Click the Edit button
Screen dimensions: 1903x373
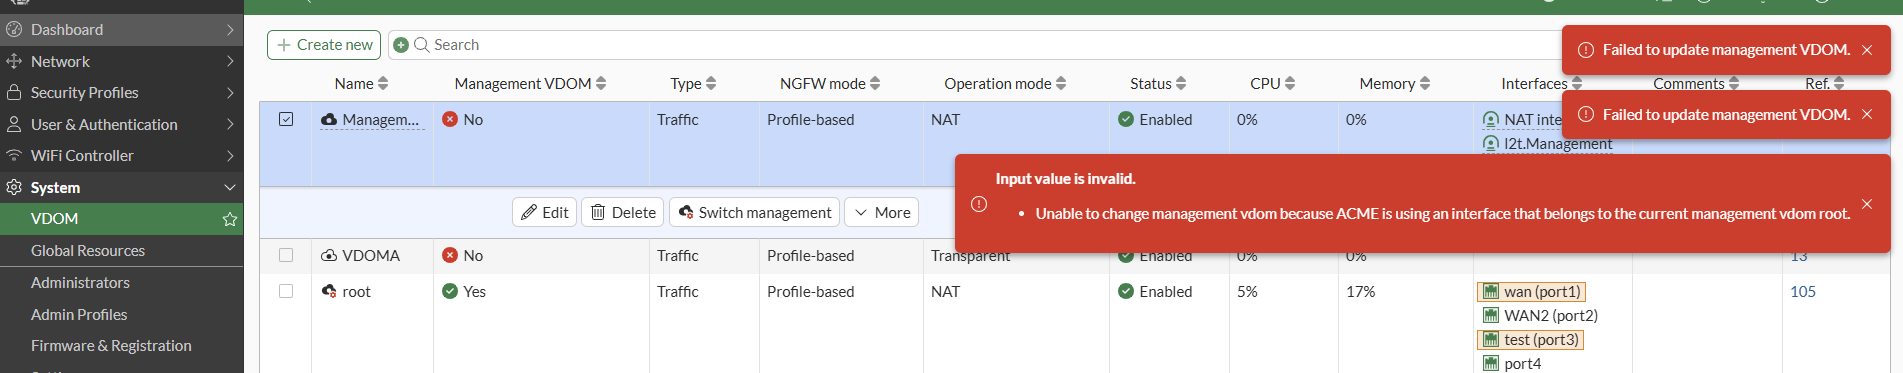click(x=545, y=212)
